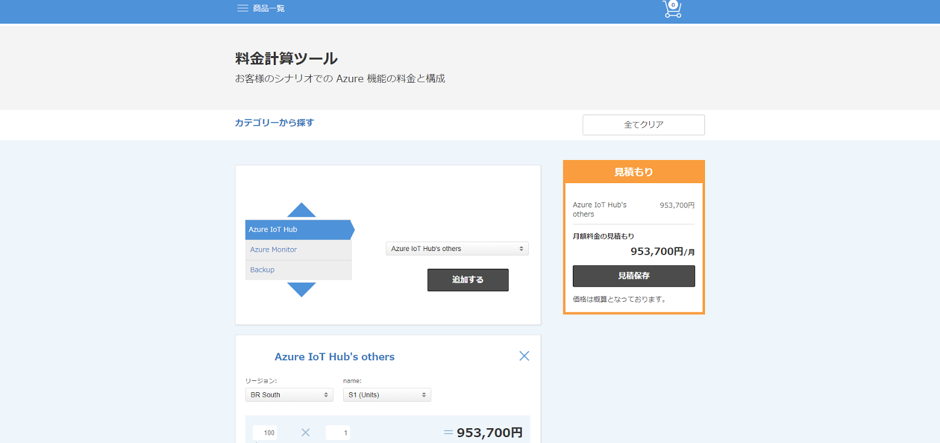Open the 商品一覧 product list menu
Viewport: 940px width, 443px height.
(x=269, y=8)
